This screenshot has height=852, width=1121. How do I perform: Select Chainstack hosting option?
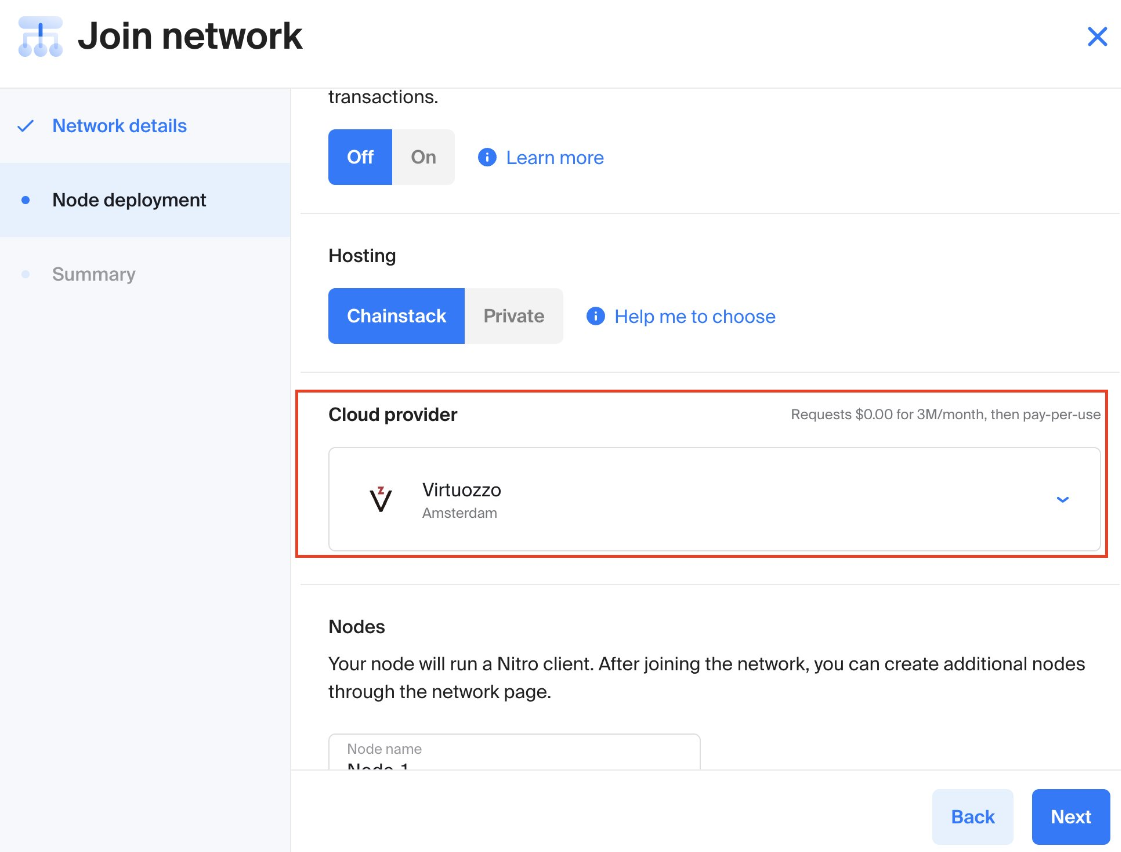click(x=396, y=316)
